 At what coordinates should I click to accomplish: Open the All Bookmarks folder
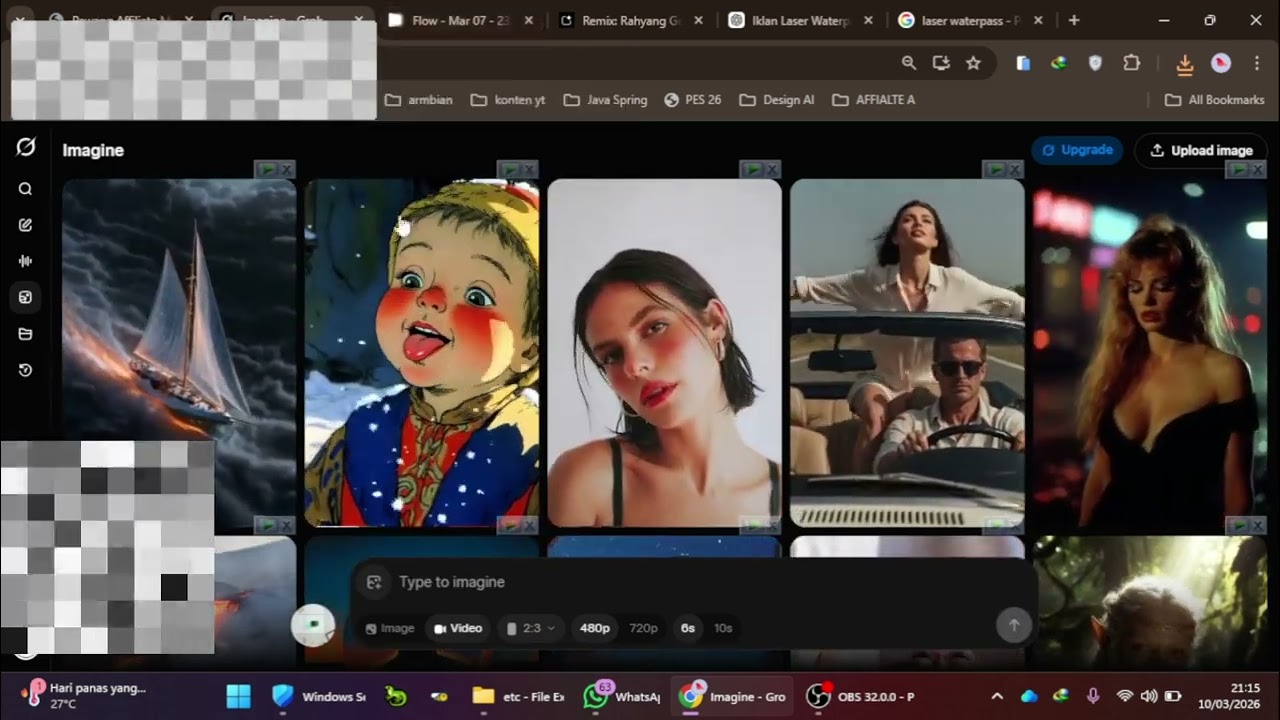pos(1215,100)
